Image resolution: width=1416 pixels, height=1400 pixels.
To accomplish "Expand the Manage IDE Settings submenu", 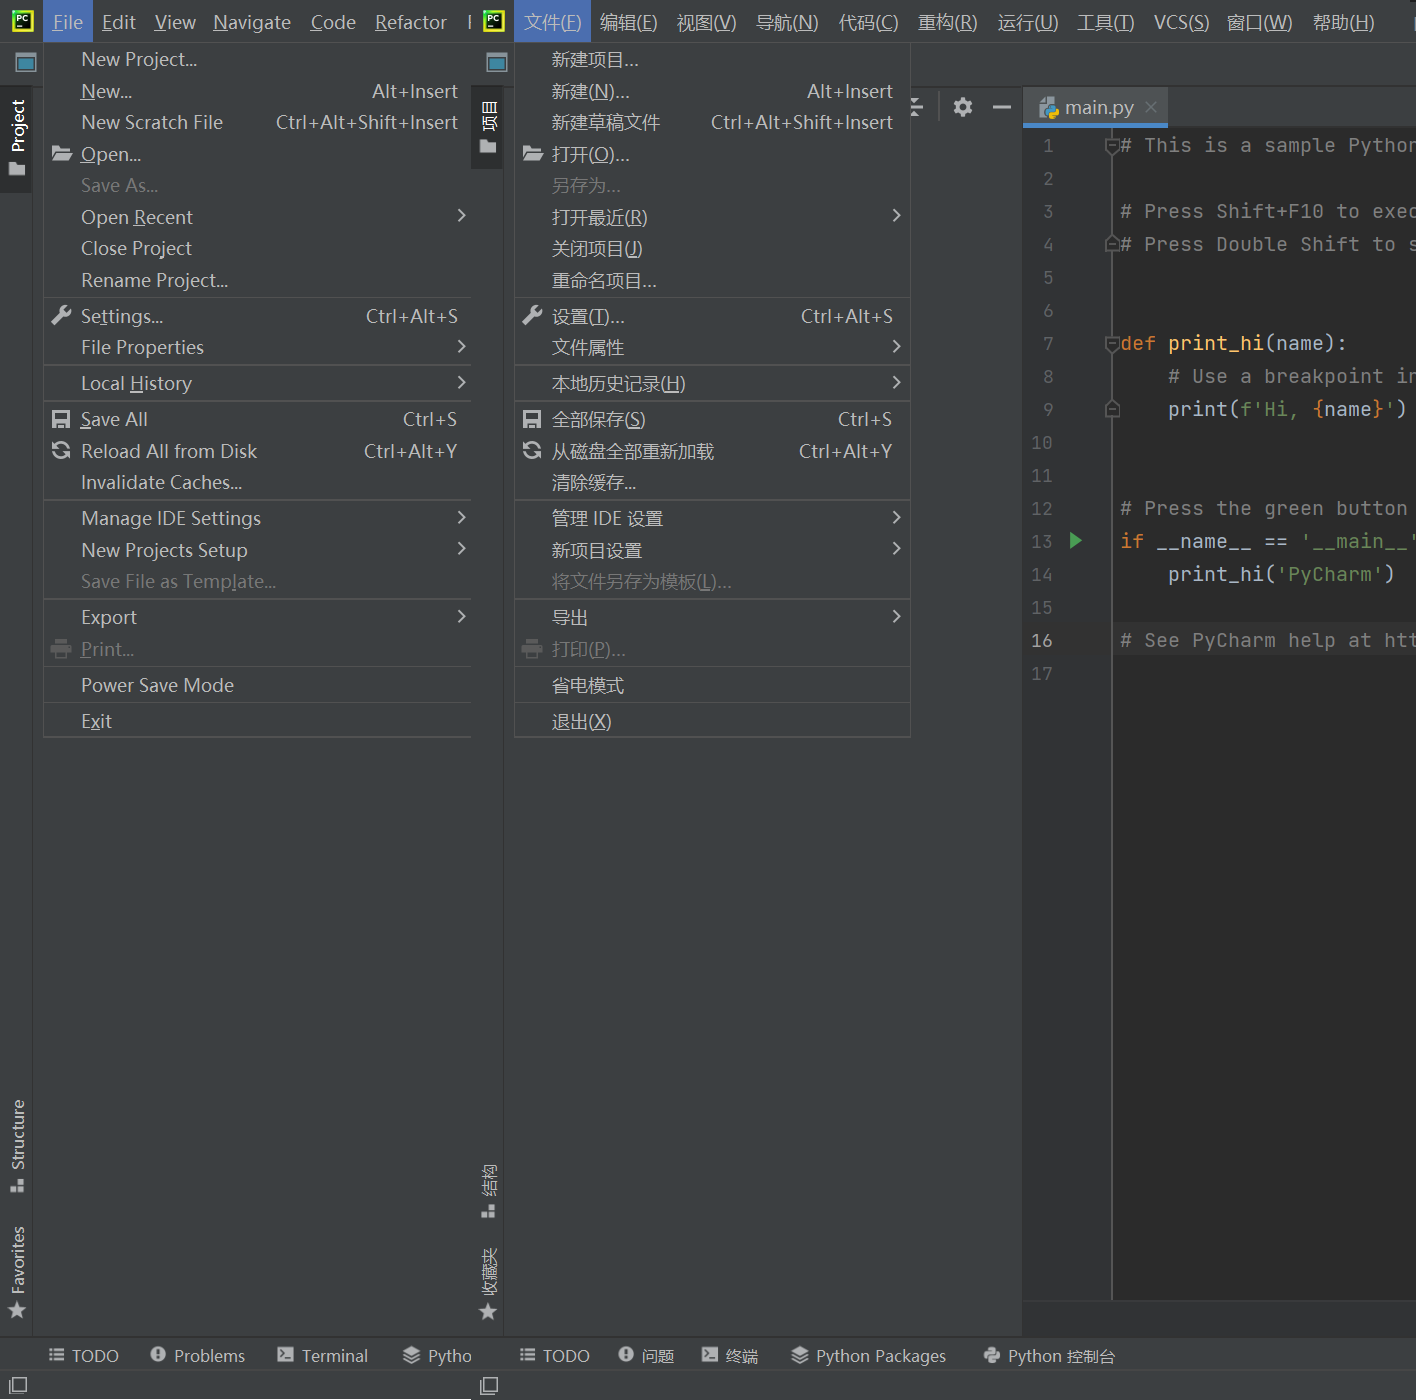I will [x=257, y=518].
